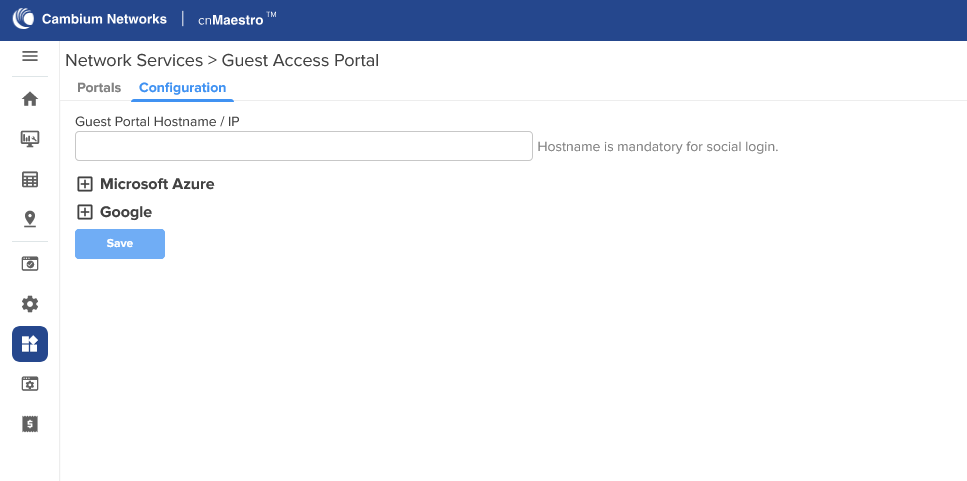Open the map location pin icon
The image size is (967, 481).
click(x=30, y=219)
